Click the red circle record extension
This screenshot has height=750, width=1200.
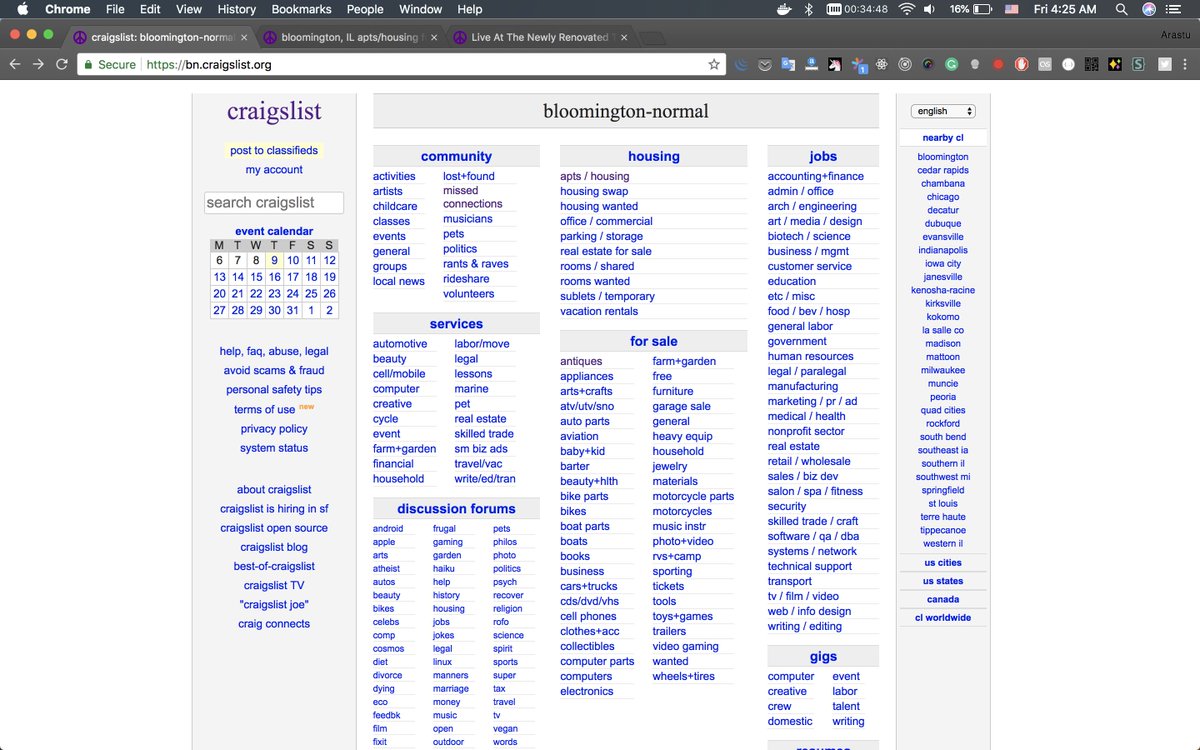[999, 64]
